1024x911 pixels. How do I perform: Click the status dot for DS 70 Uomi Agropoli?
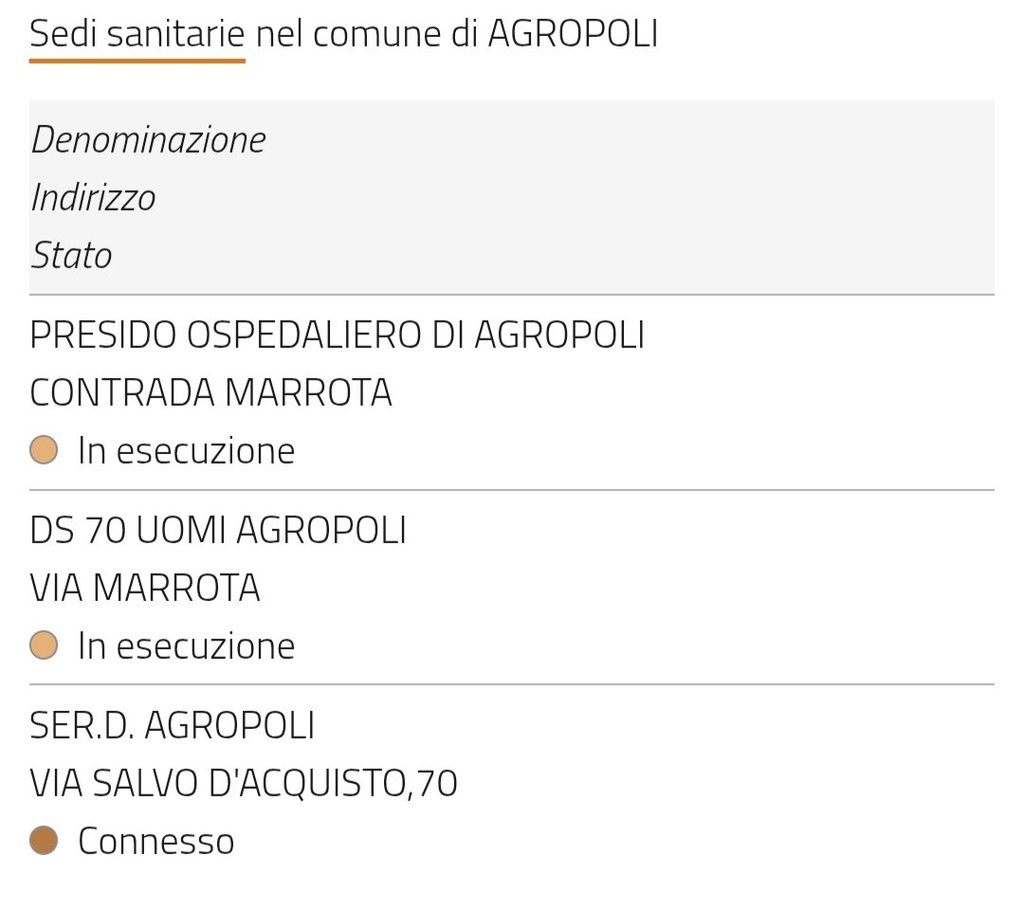(x=44, y=645)
